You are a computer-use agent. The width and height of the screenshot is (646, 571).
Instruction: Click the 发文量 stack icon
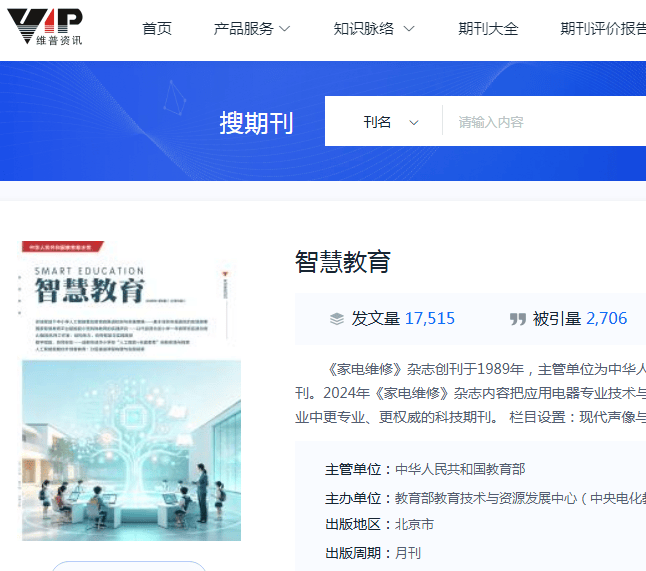[x=337, y=319]
